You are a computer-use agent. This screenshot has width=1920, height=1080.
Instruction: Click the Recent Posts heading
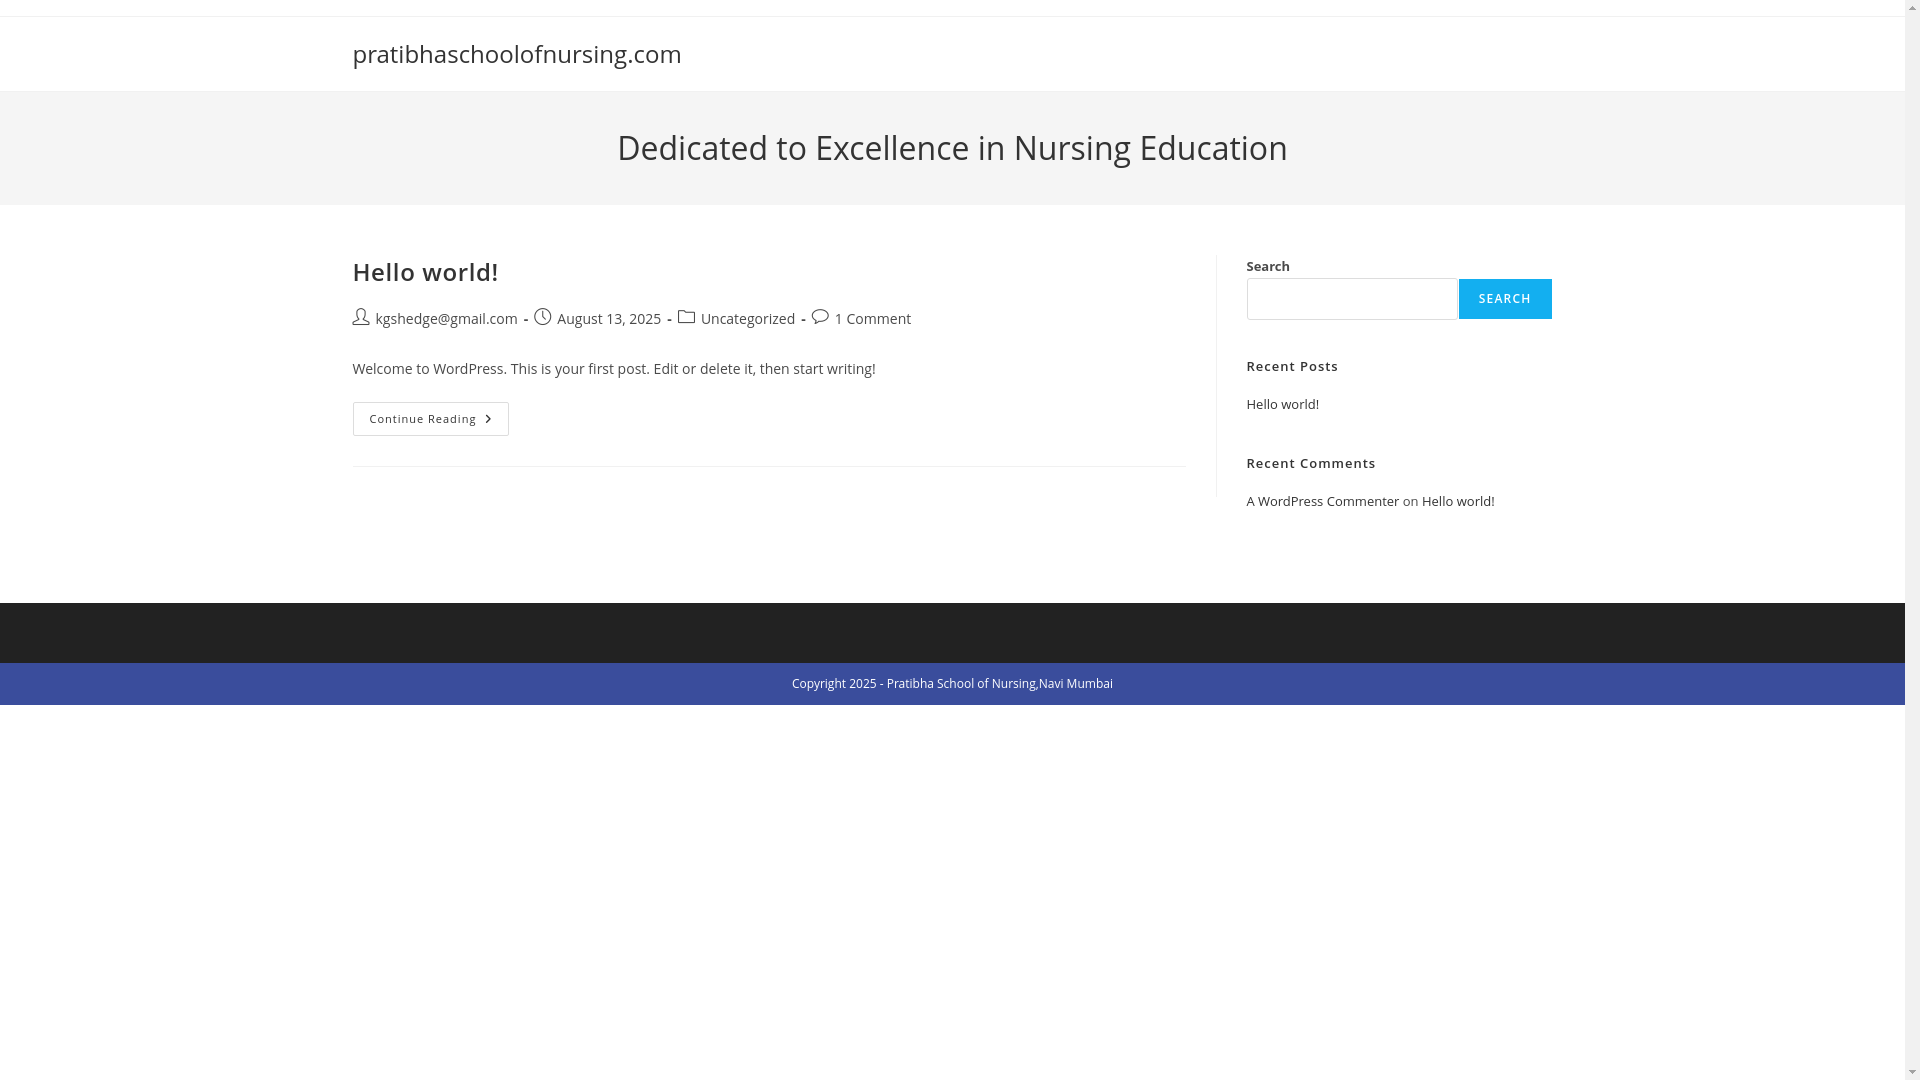pyautogui.click(x=1292, y=367)
